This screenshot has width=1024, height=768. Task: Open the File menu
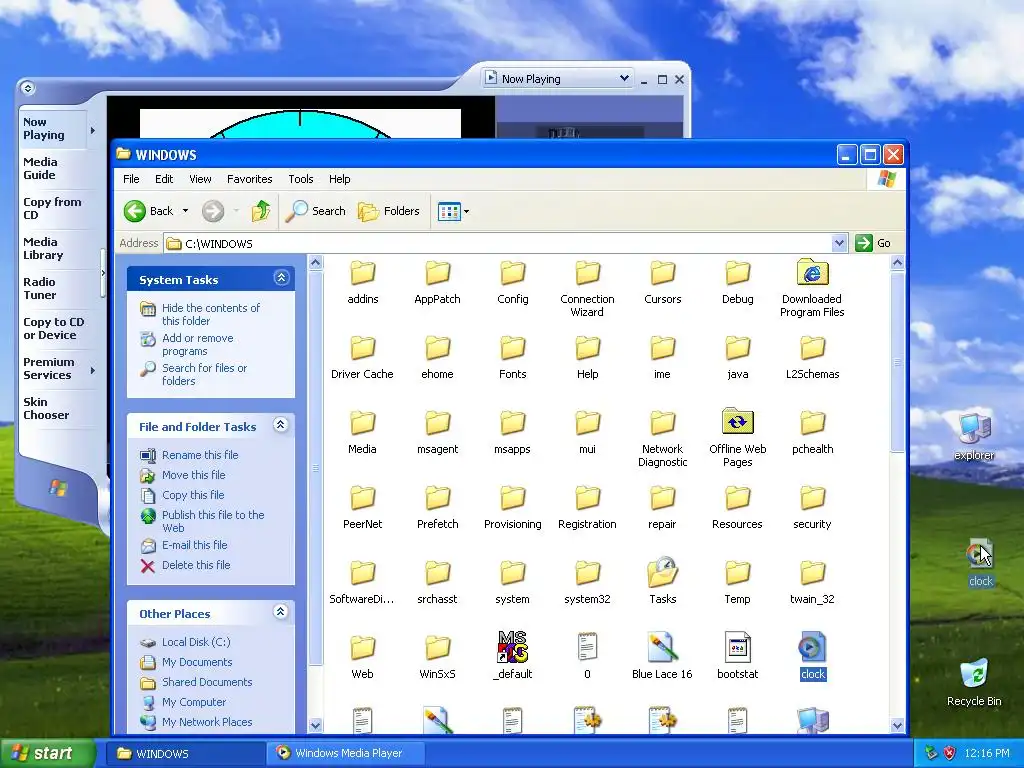131,179
